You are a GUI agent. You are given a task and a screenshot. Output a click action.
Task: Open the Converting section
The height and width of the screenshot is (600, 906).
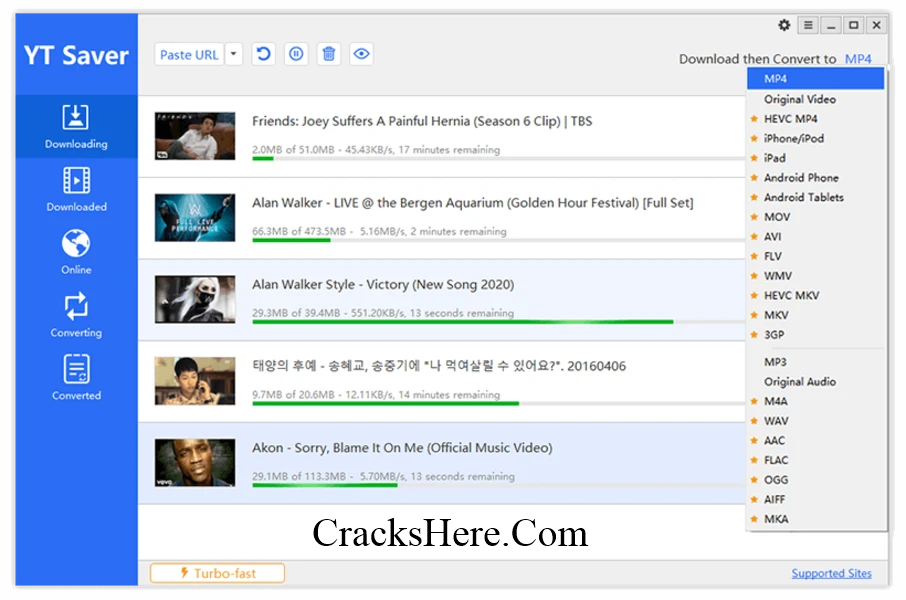coord(76,316)
